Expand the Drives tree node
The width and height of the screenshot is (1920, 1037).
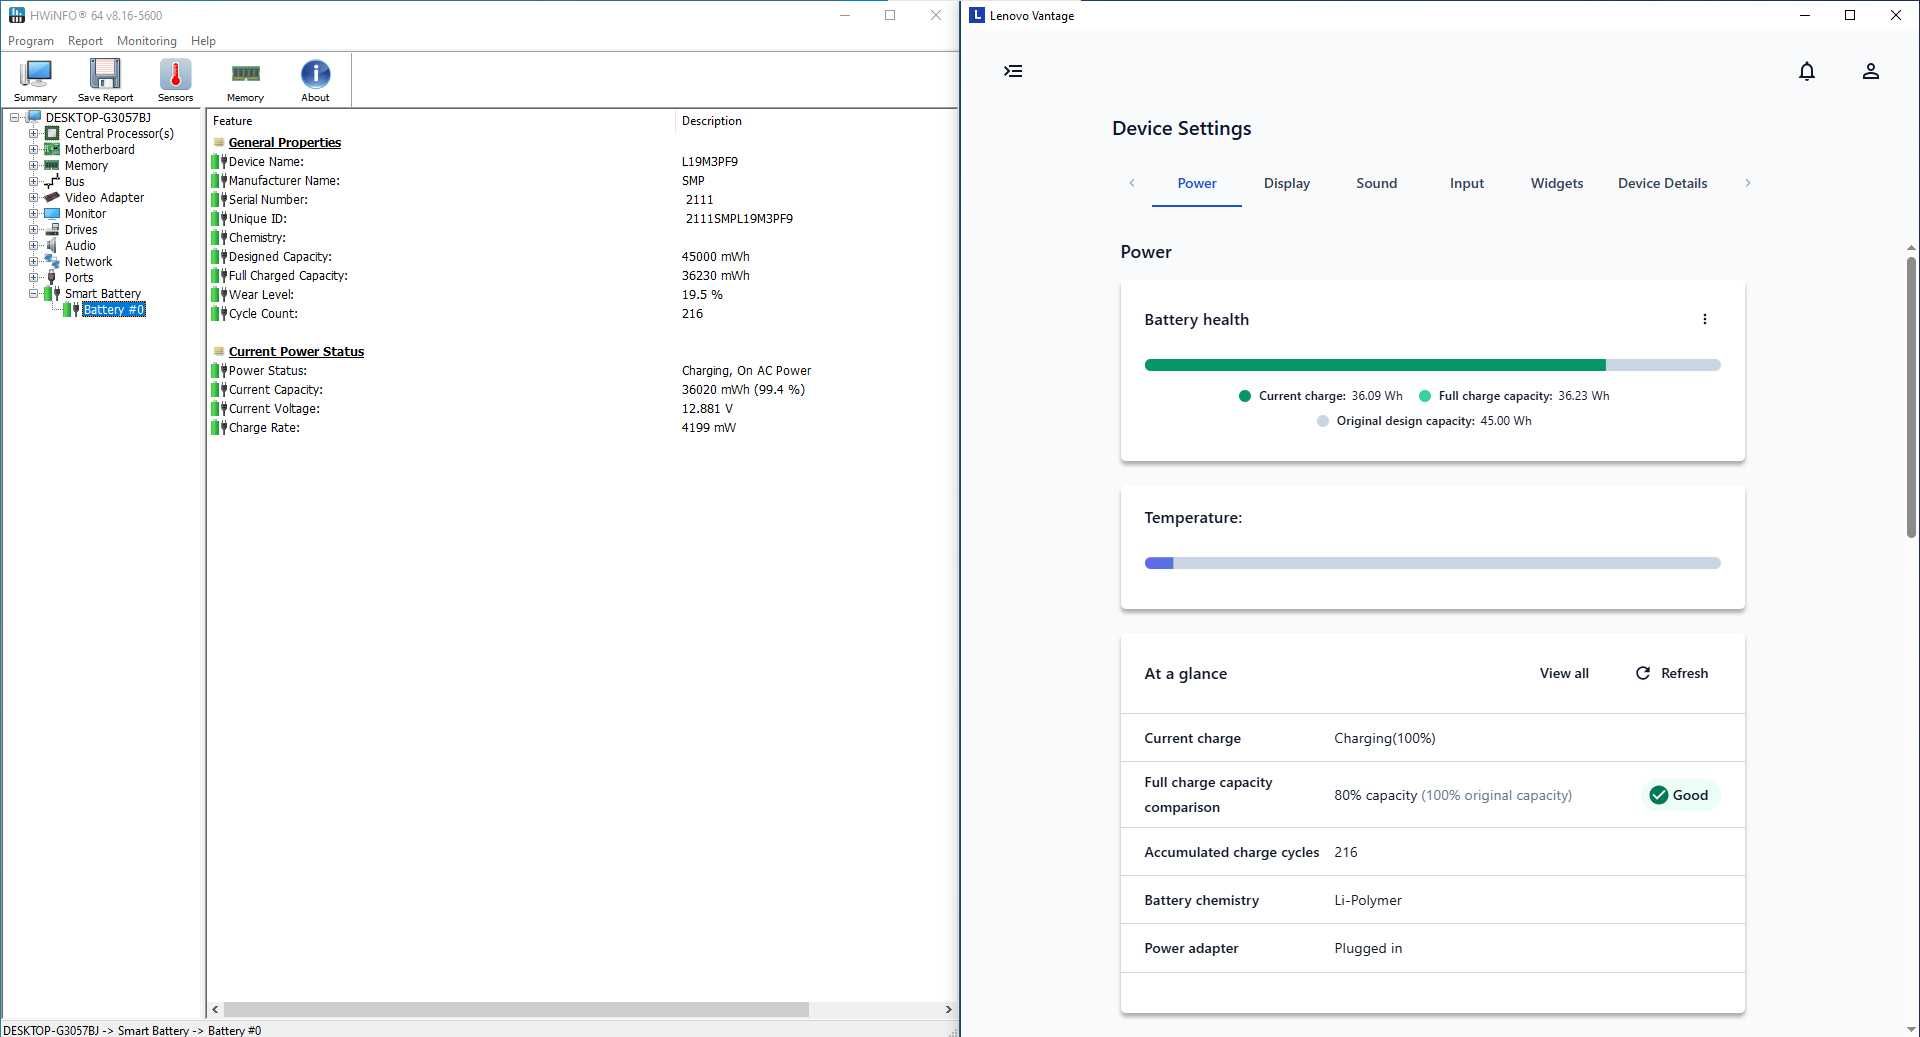point(33,229)
